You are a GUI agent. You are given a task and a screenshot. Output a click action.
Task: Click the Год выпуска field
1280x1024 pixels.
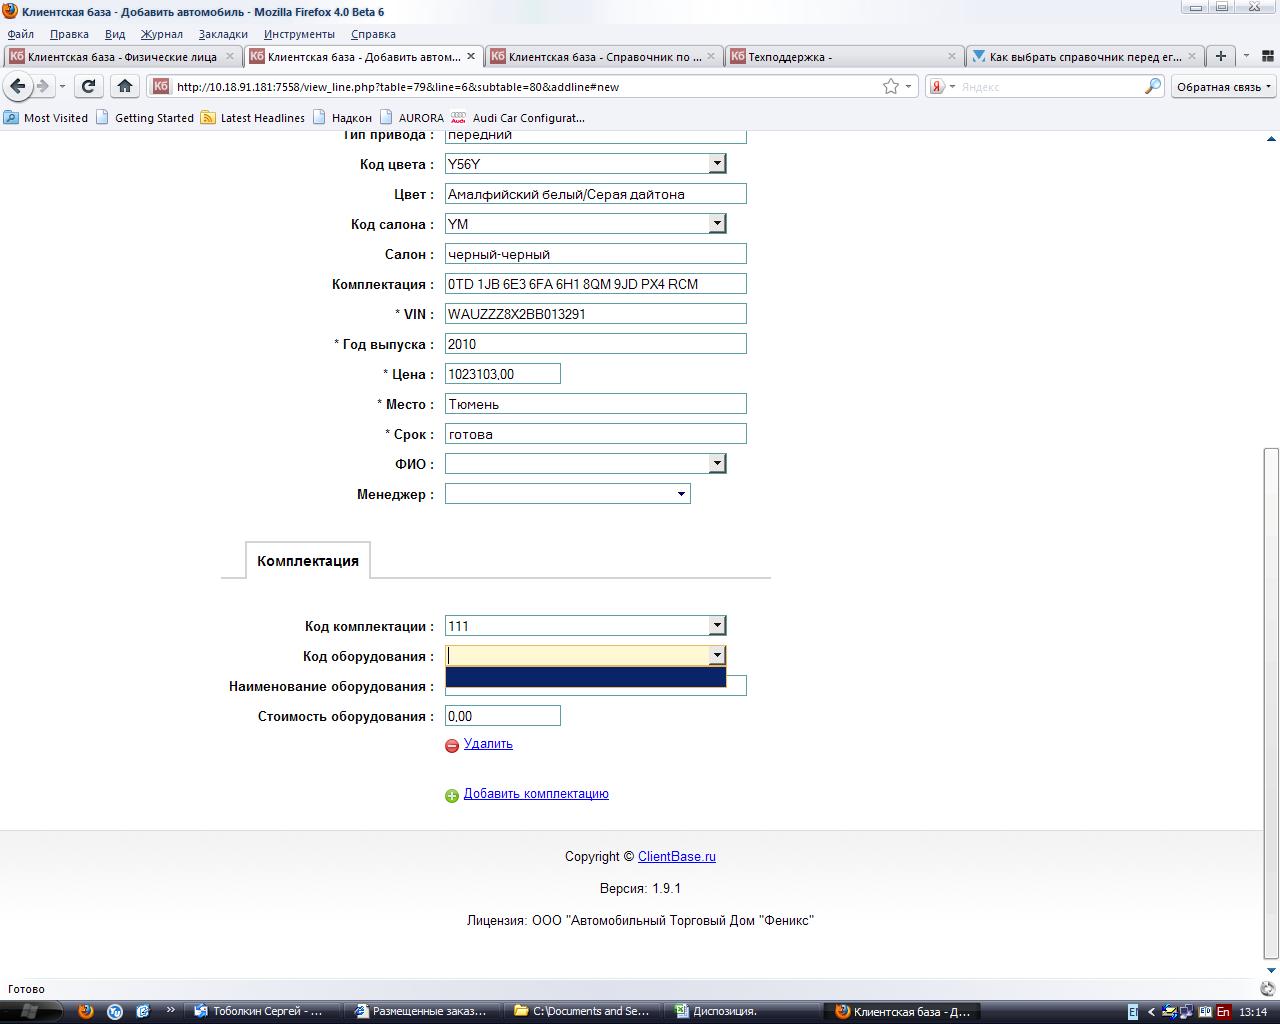point(596,344)
